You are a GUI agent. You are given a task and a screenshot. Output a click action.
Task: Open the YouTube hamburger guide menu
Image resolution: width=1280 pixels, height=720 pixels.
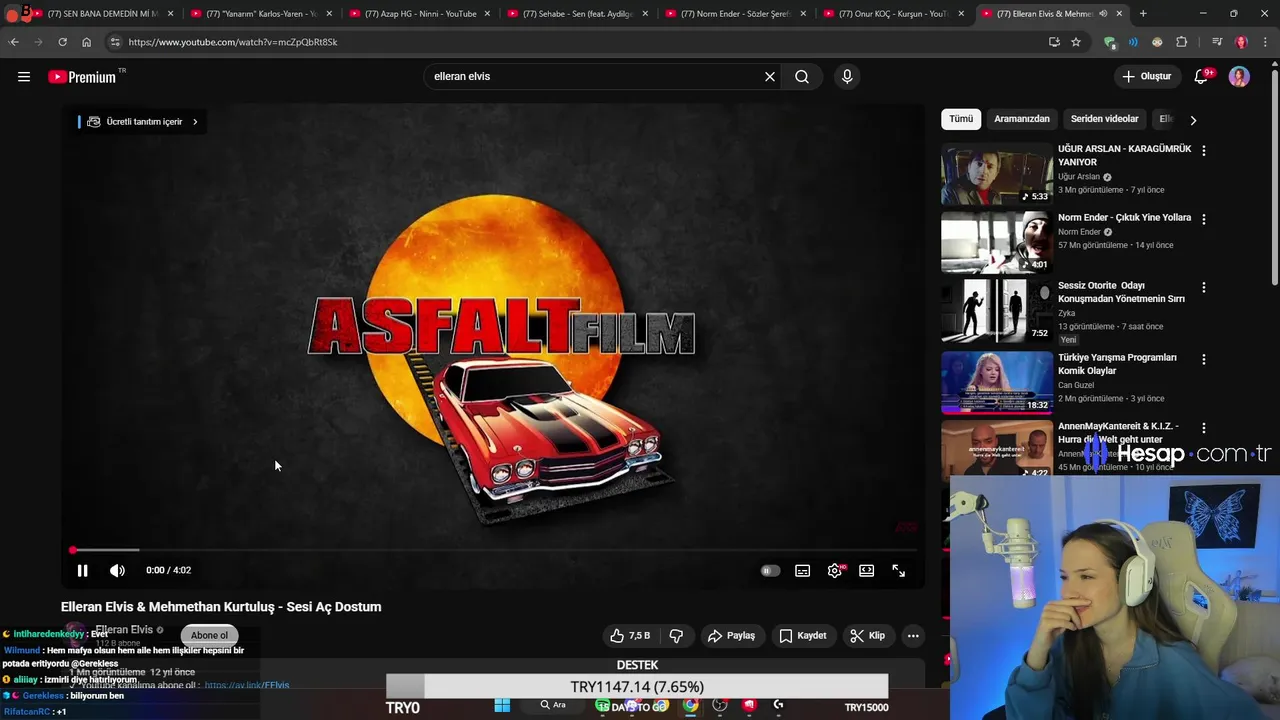(x=24, y=77)
